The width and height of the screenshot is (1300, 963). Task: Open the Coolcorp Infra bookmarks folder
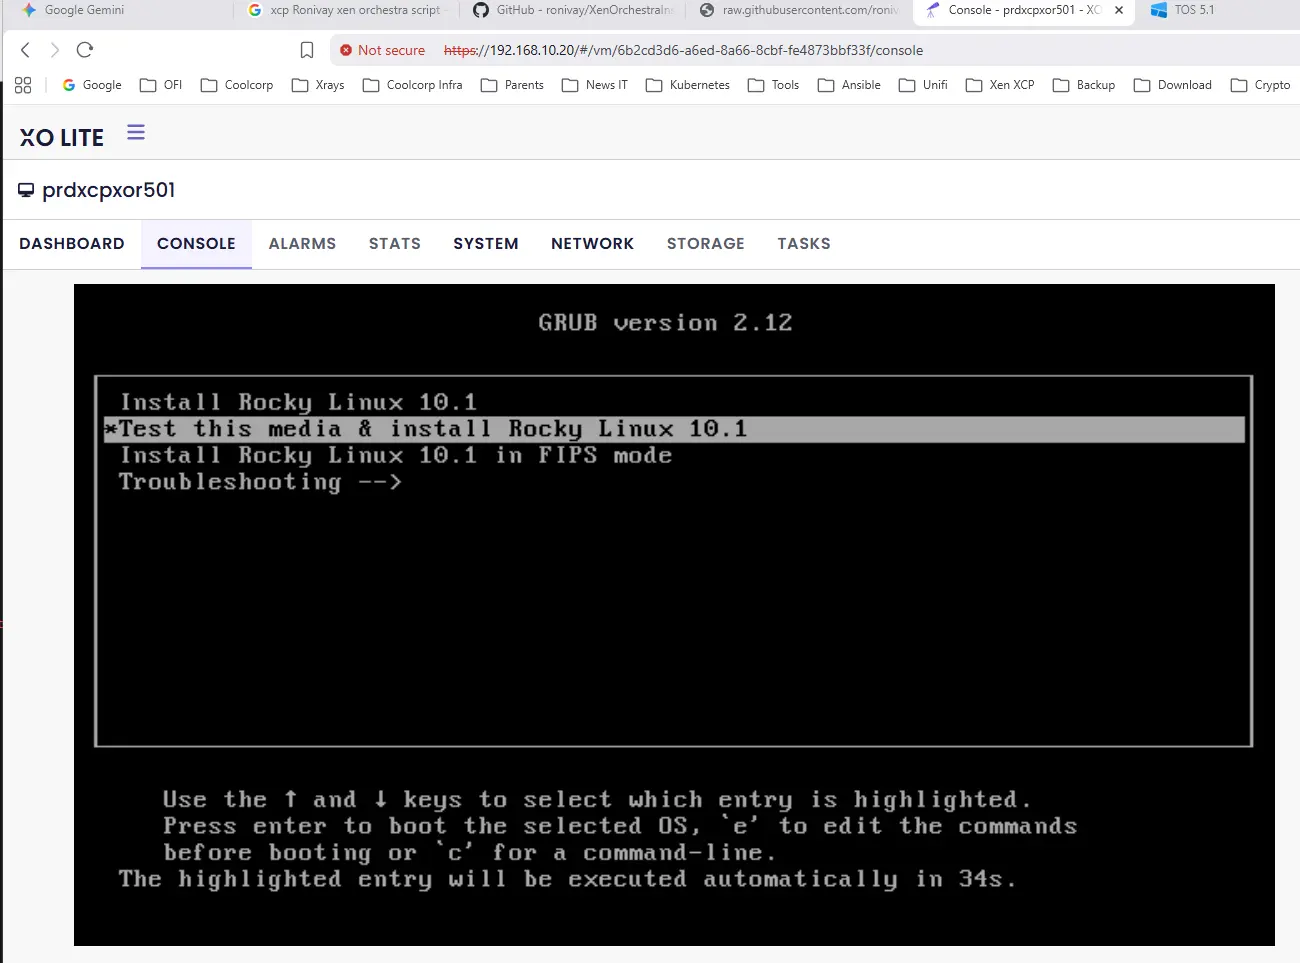tap(413, 85)
